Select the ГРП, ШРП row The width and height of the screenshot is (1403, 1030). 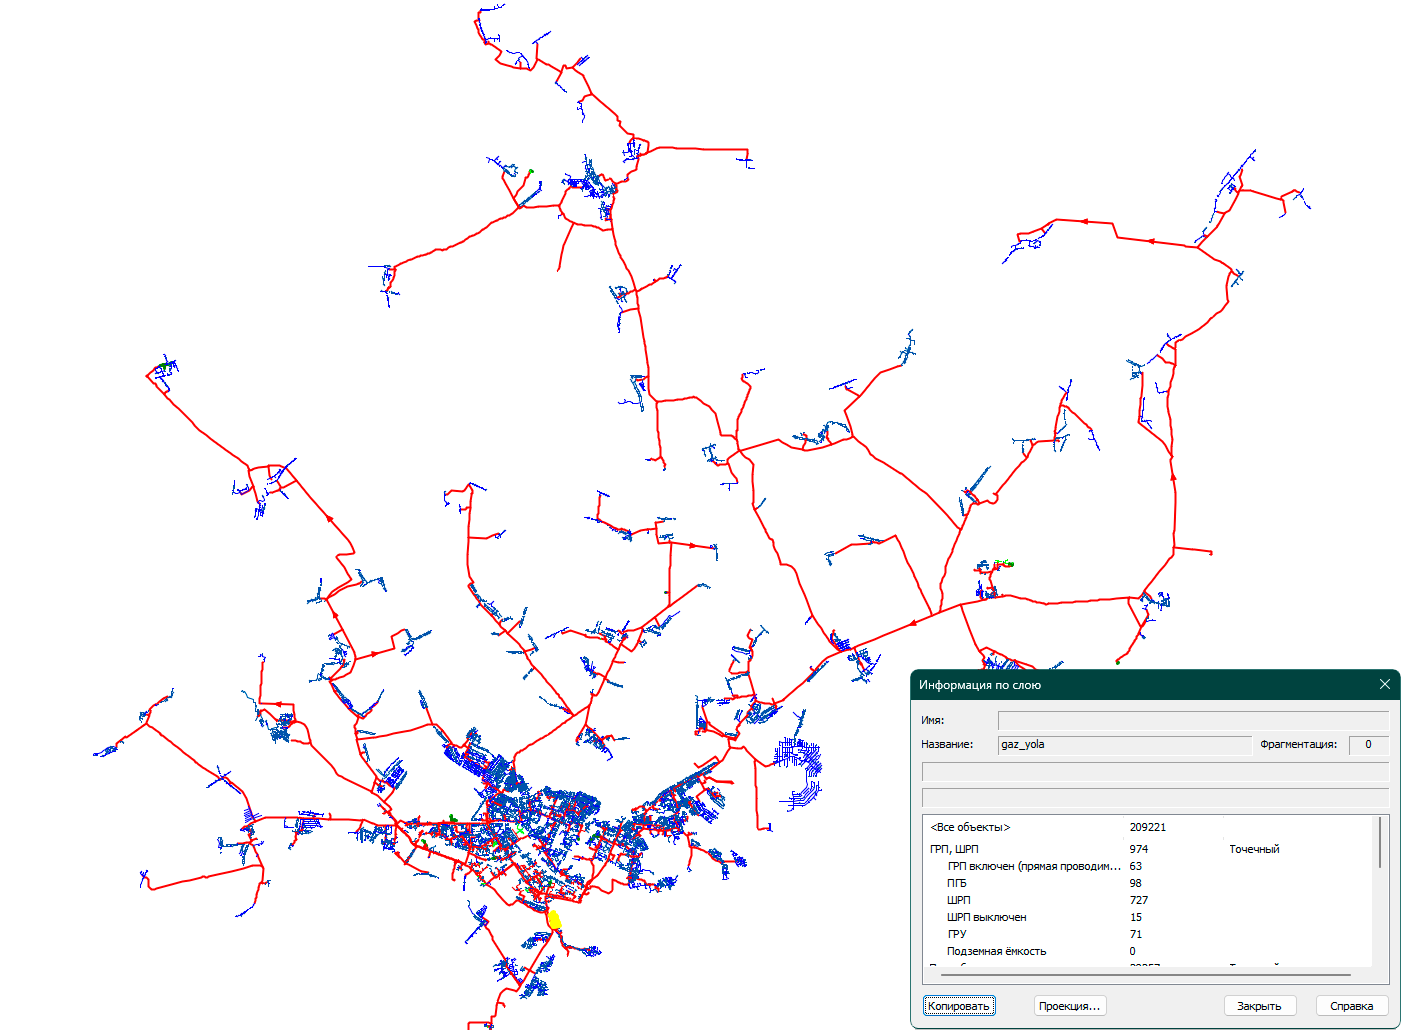954,849
